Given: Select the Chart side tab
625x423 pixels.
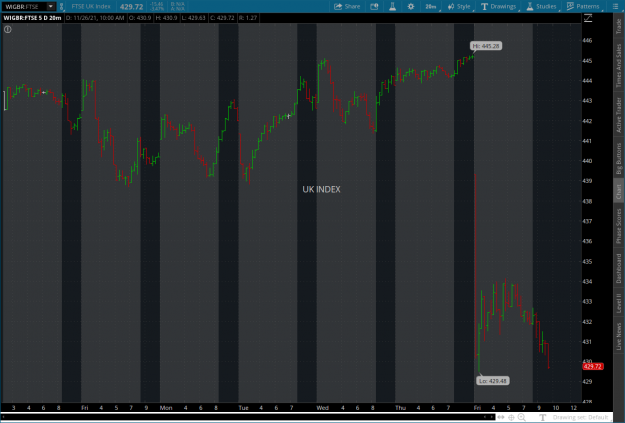Looking at the screenshot, I should (x=619, y=191).
